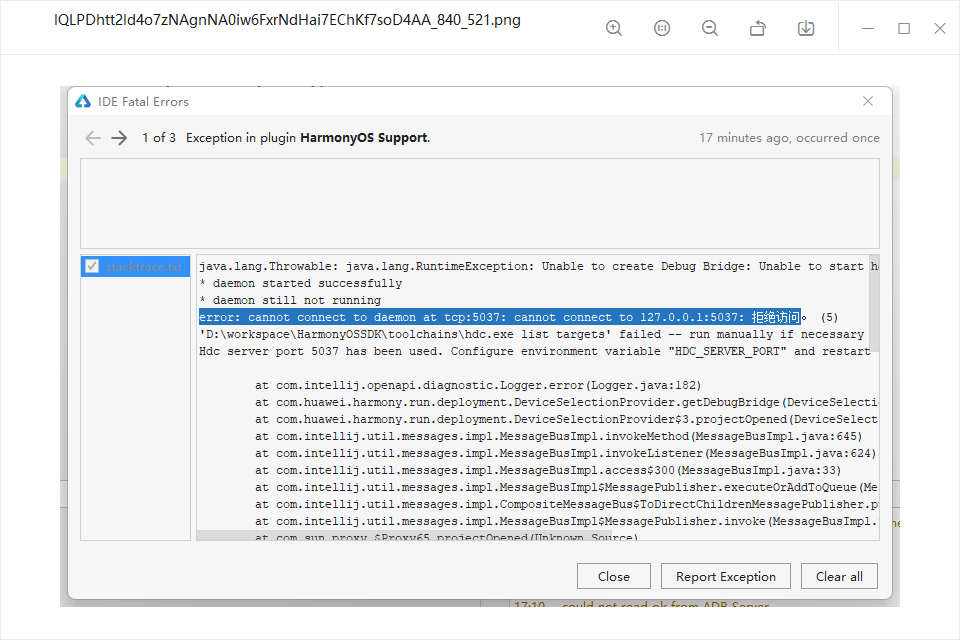The width and height of the screenshot is (960, 640).
Task: Click the 'MessageBusImpl.invokeMethod' stack frame
Action: coord(558,437)
